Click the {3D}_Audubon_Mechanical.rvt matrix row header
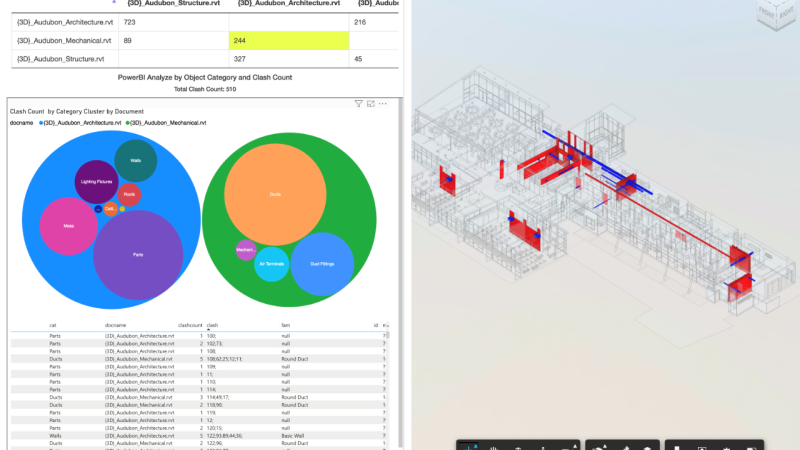Viewport: 800px width, 450px height. (x=65, y=40)
